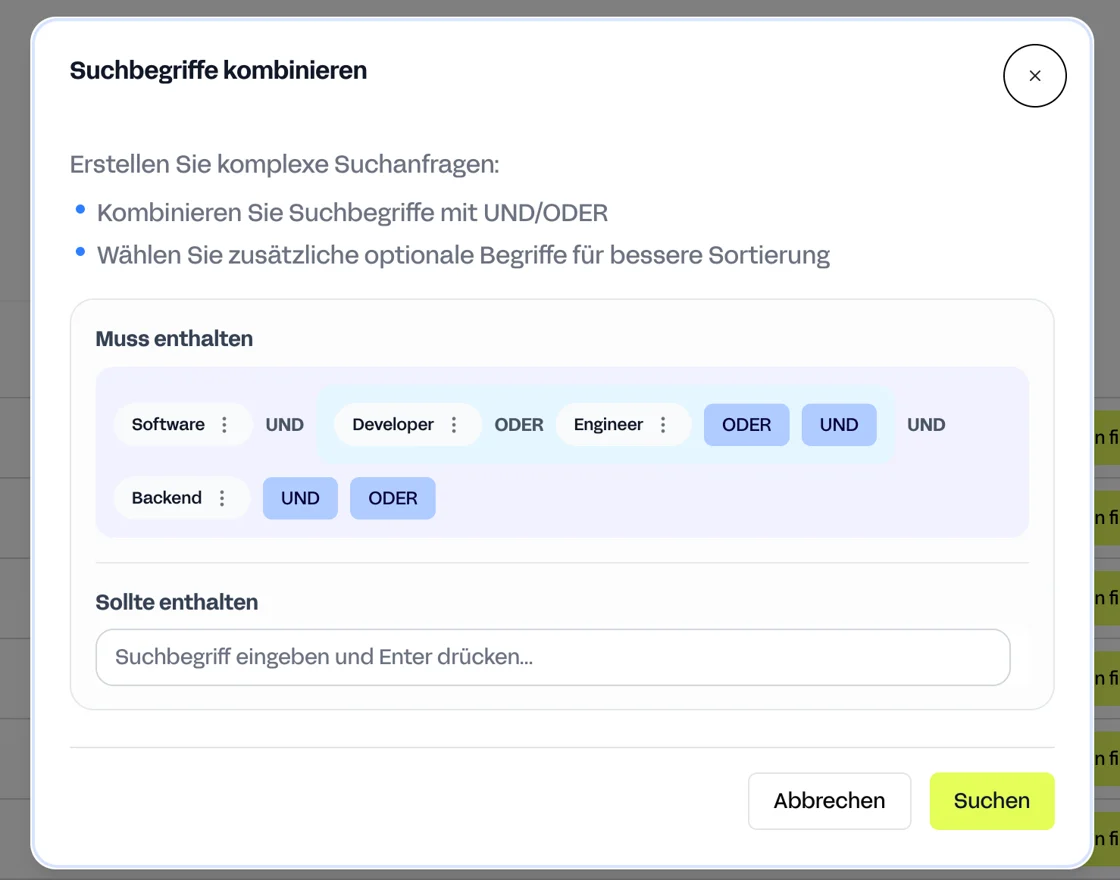Click the Sollte enthalten section label
Image resolution: width=1120 pixels, height=880 pixels.
[x=177, y=602]
